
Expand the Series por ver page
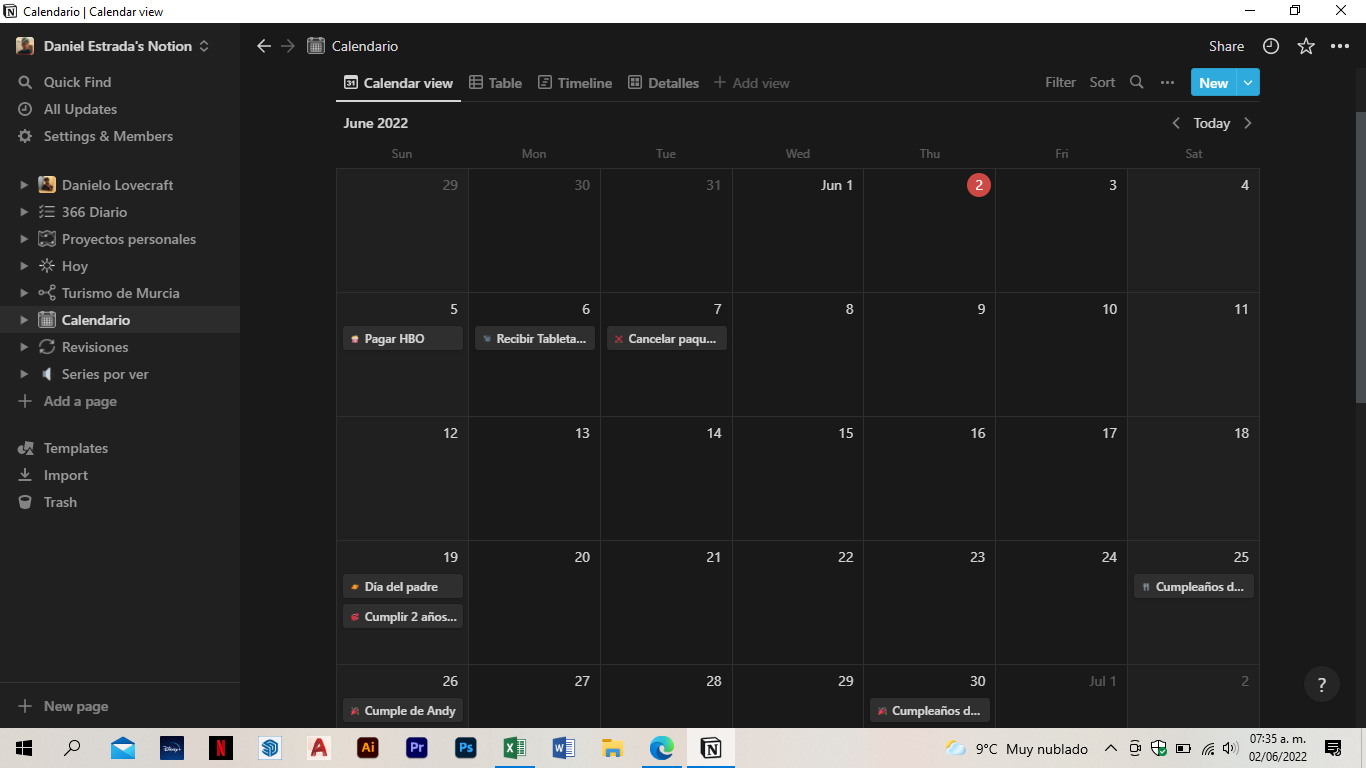(25, 374)
